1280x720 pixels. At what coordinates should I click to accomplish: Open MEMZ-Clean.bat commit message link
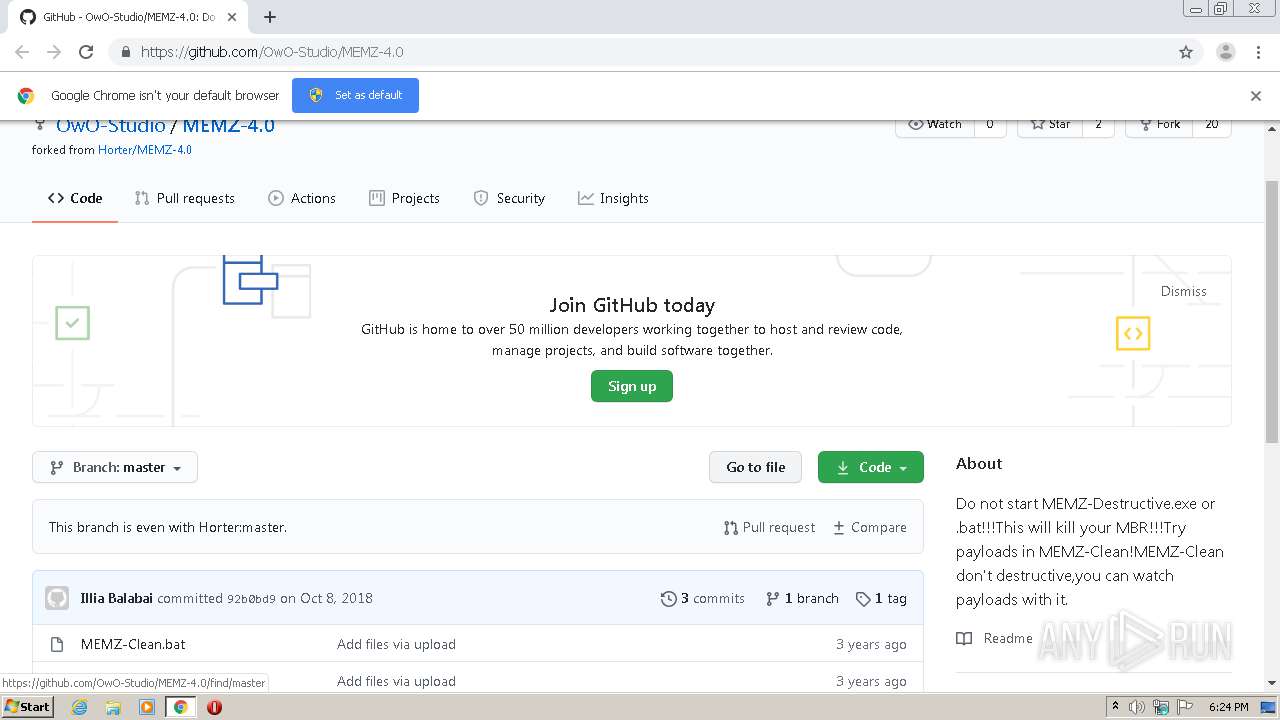[396, 644]
